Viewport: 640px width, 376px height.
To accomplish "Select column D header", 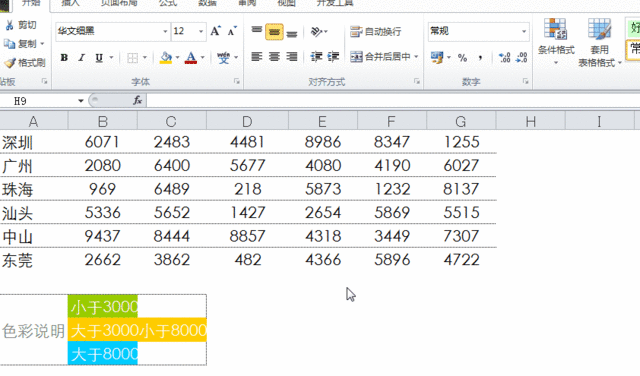I will point(247,121).
